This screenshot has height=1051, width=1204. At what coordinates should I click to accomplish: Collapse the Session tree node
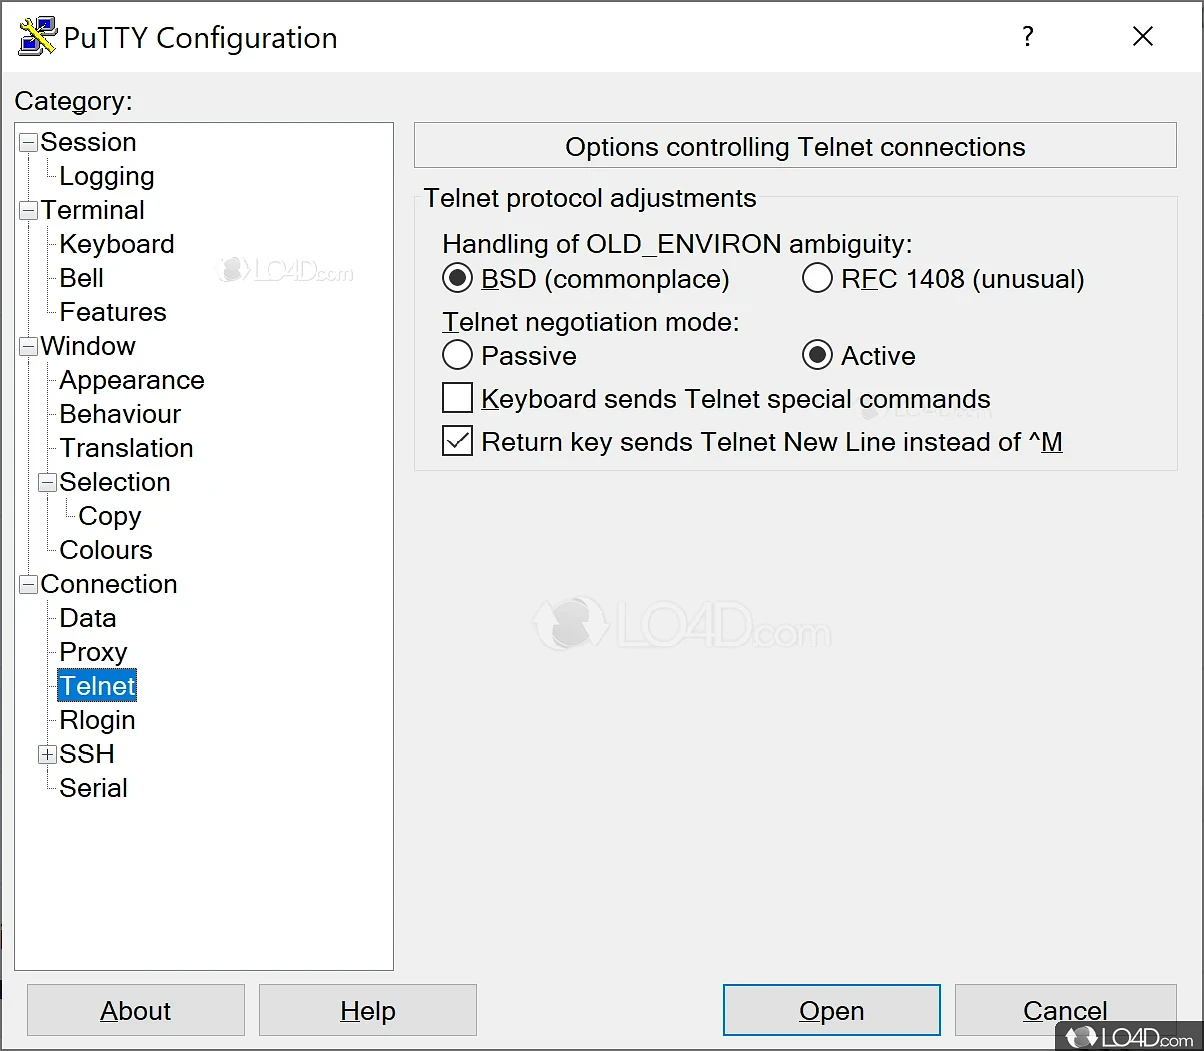[x=28, y=142]
